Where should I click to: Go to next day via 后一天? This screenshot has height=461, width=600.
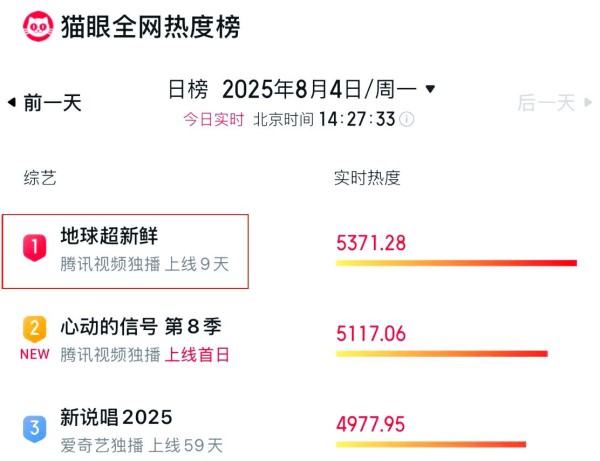coord(546,102)
